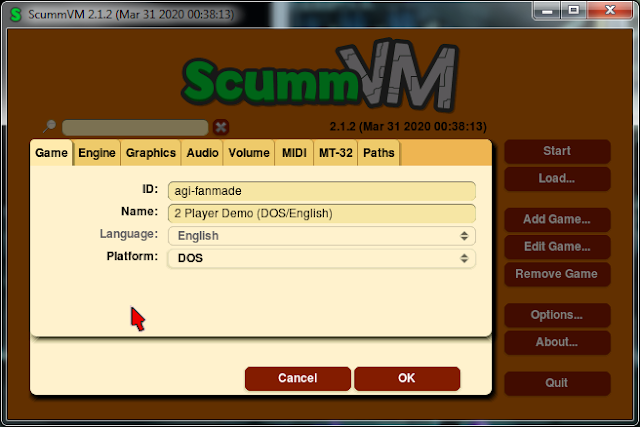Click the Platform: label
Screen dimensions: 640x427
pos(132,256)
